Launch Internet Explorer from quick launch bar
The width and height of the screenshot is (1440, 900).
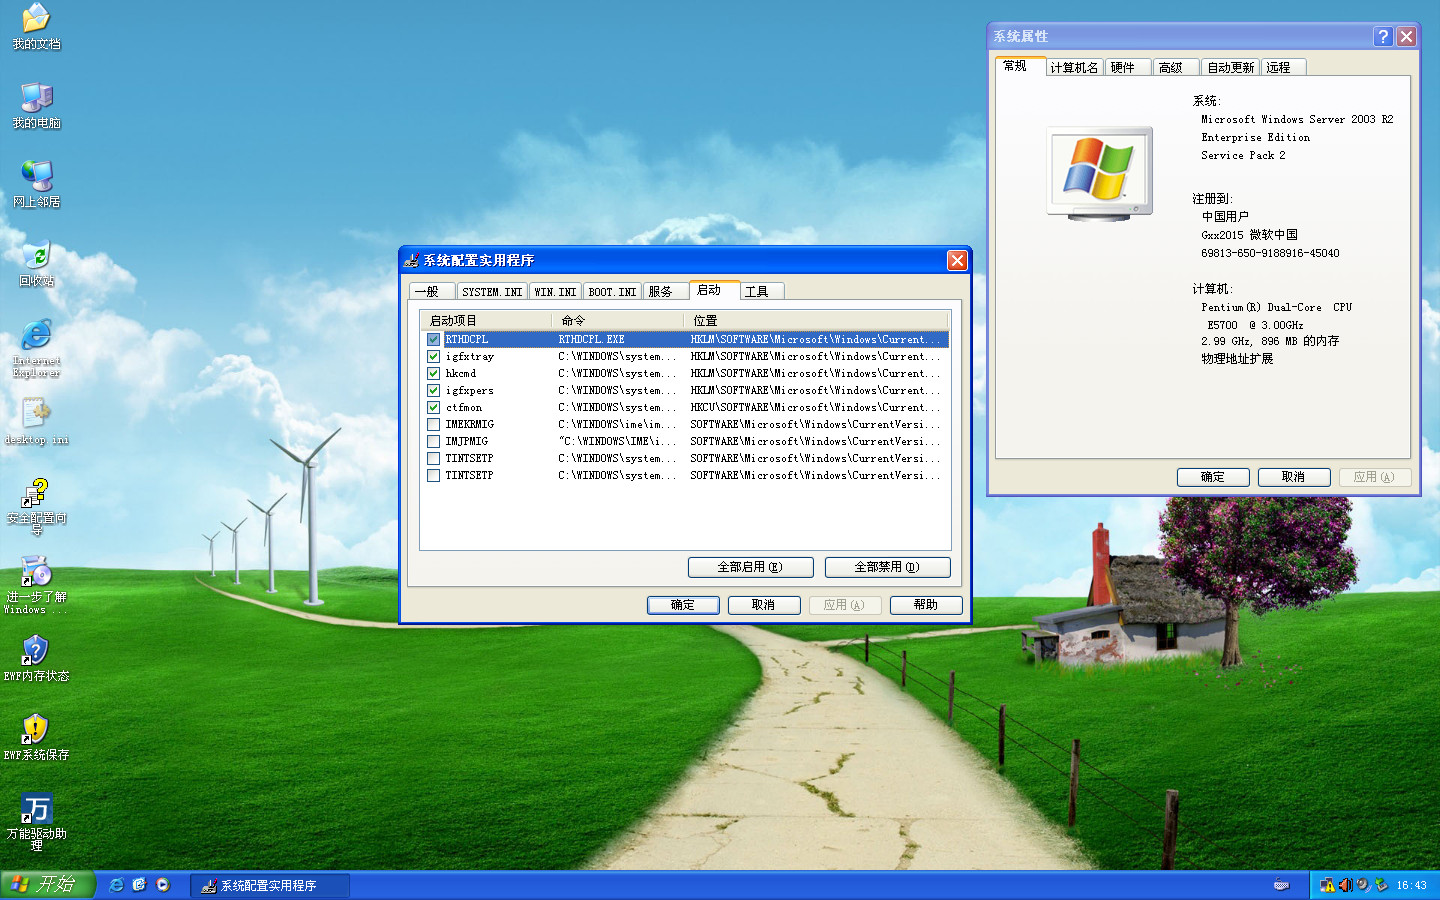tap(116, 885)
